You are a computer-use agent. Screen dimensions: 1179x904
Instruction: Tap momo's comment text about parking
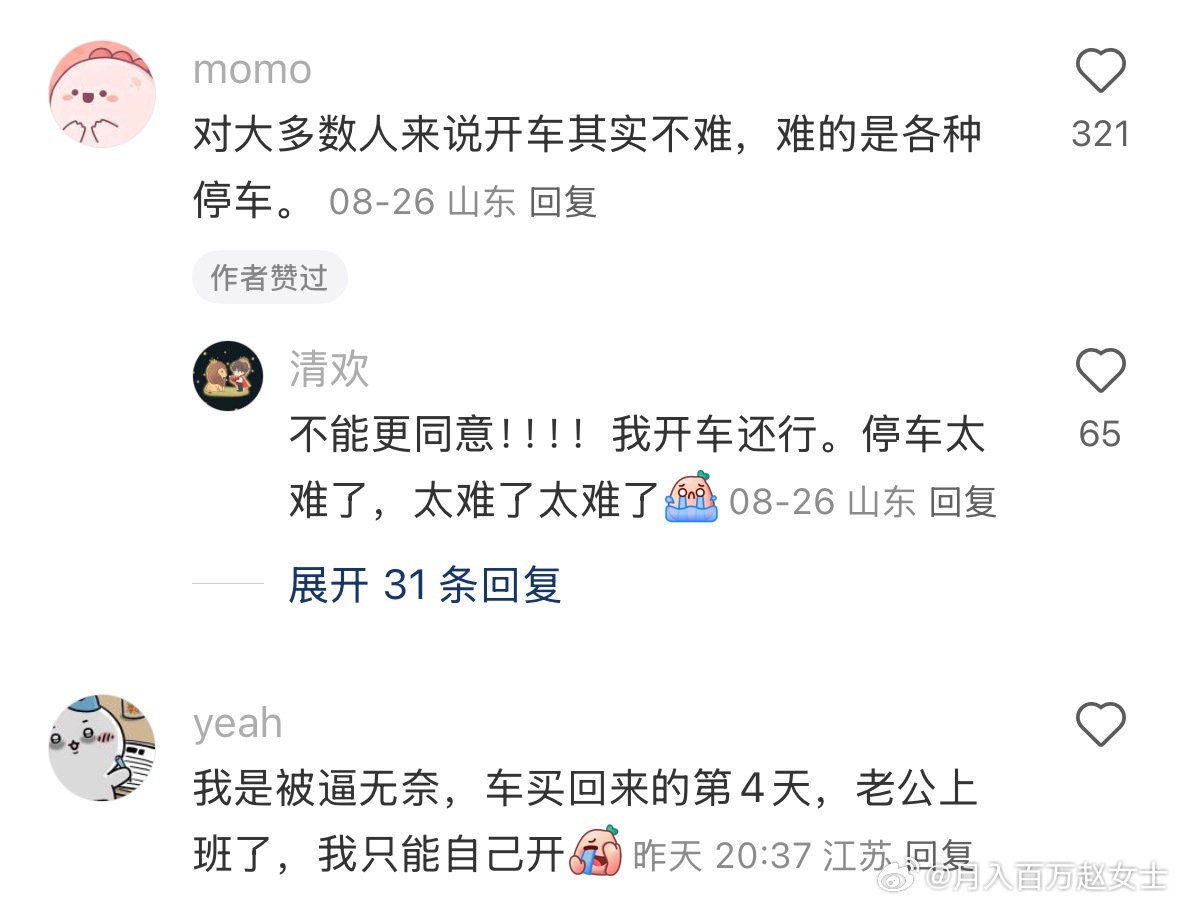click(x=586, y=167)
